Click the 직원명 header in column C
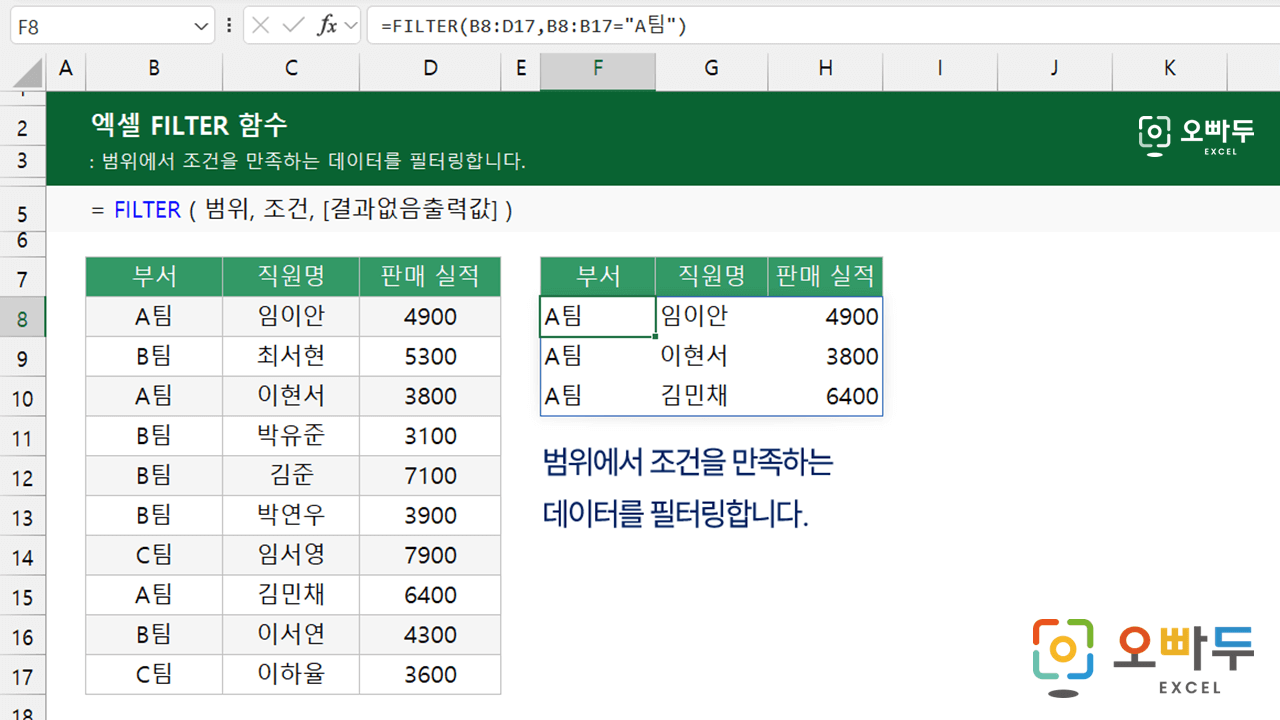 tap(291, 276)
